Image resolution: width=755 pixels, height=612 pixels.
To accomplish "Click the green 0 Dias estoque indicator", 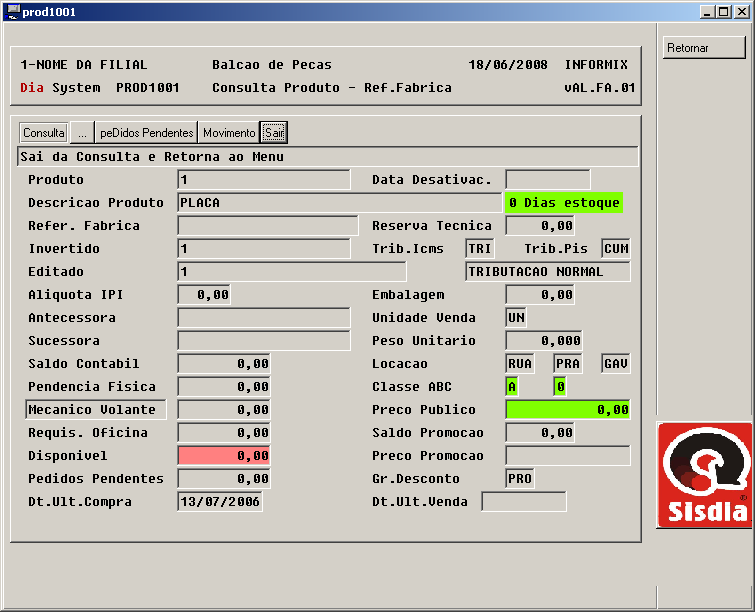I will (x=564, y=203).
